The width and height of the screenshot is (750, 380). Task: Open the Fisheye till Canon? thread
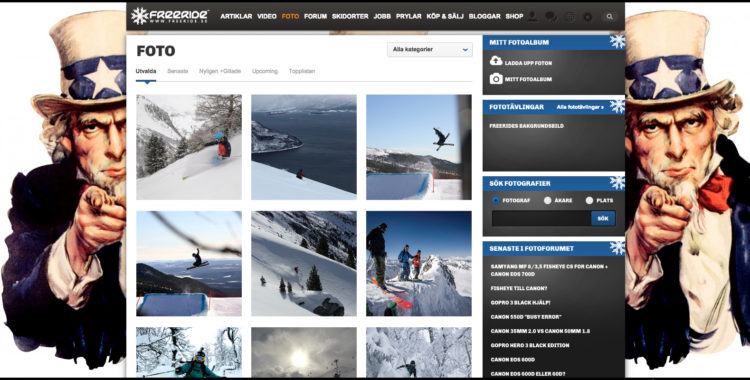pos(519,289)
